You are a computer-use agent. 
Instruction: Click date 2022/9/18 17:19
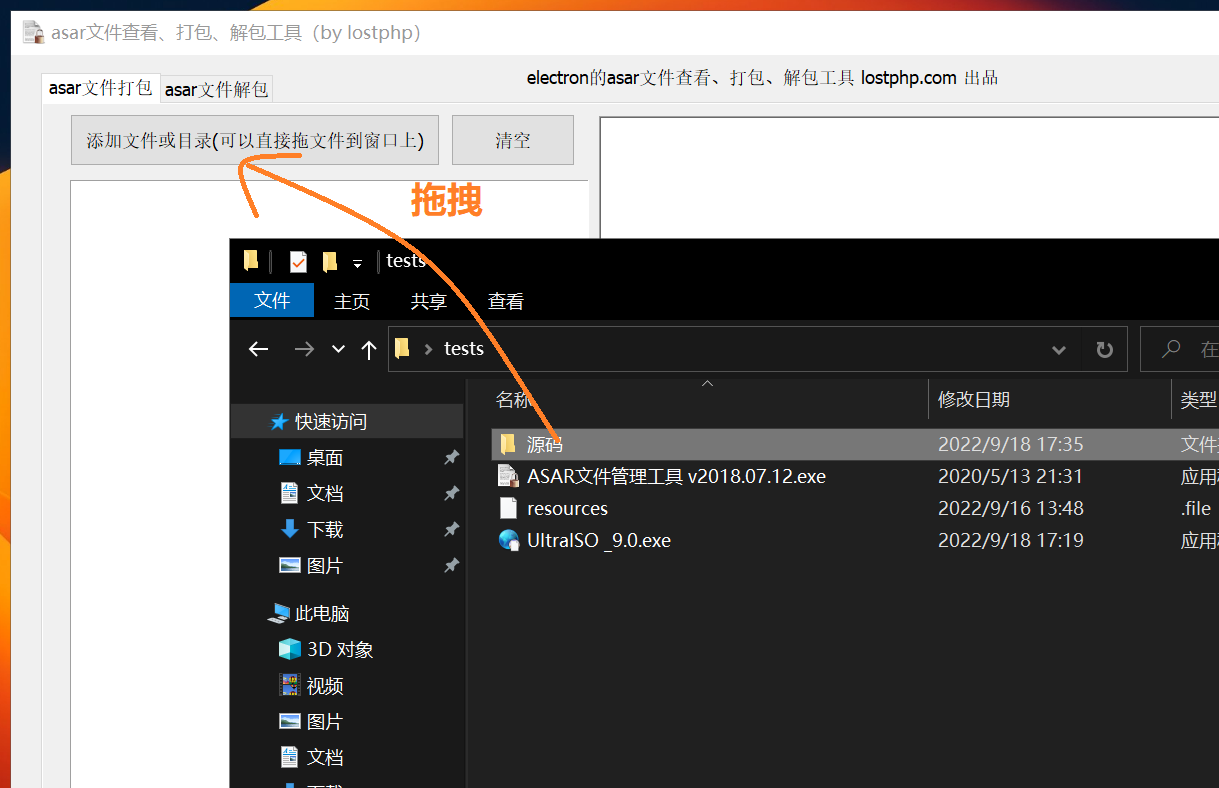point(1010,540)
